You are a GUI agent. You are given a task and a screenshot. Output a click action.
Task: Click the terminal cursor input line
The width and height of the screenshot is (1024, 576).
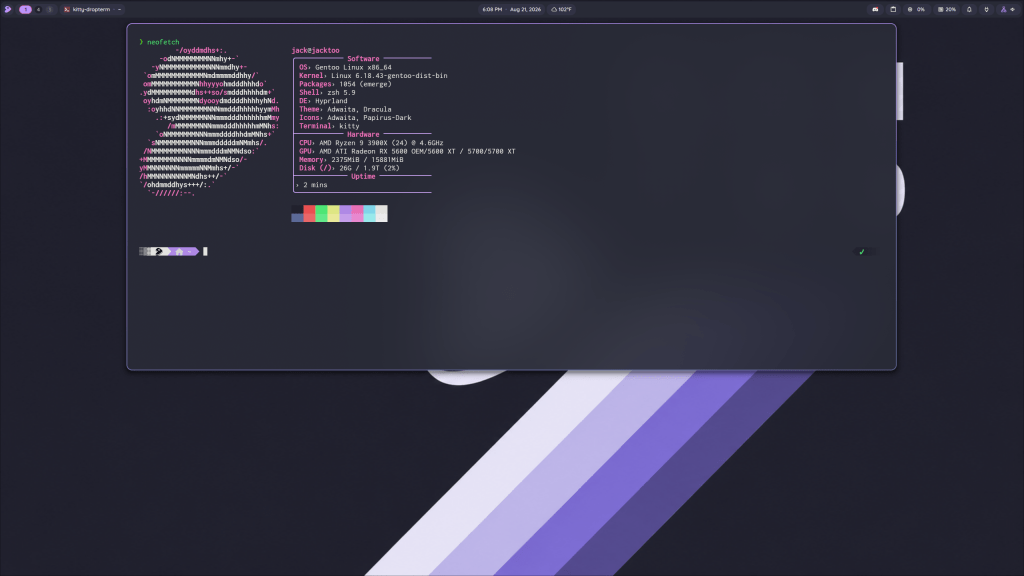point(205,251)
